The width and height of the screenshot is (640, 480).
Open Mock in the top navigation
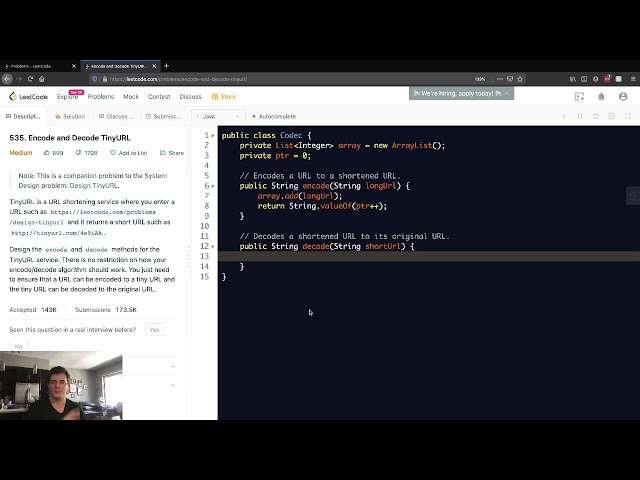(131, 97)
